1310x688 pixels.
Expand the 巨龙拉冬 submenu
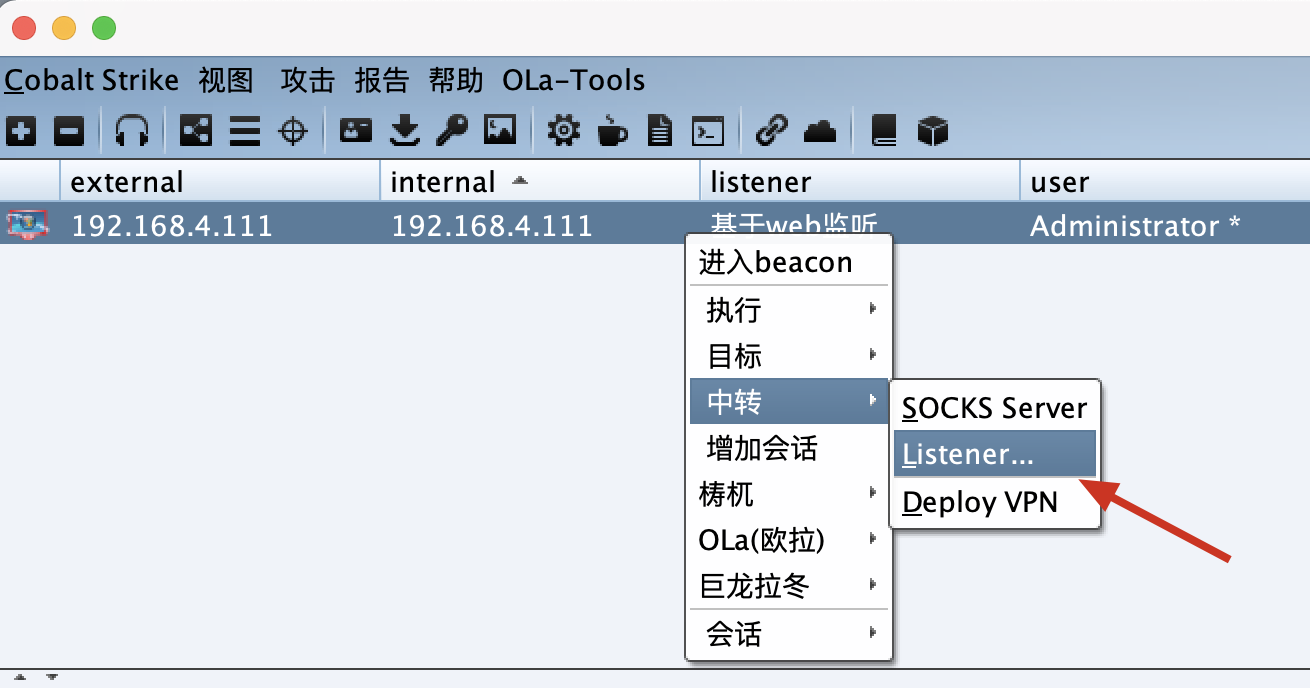click(788, 585)
